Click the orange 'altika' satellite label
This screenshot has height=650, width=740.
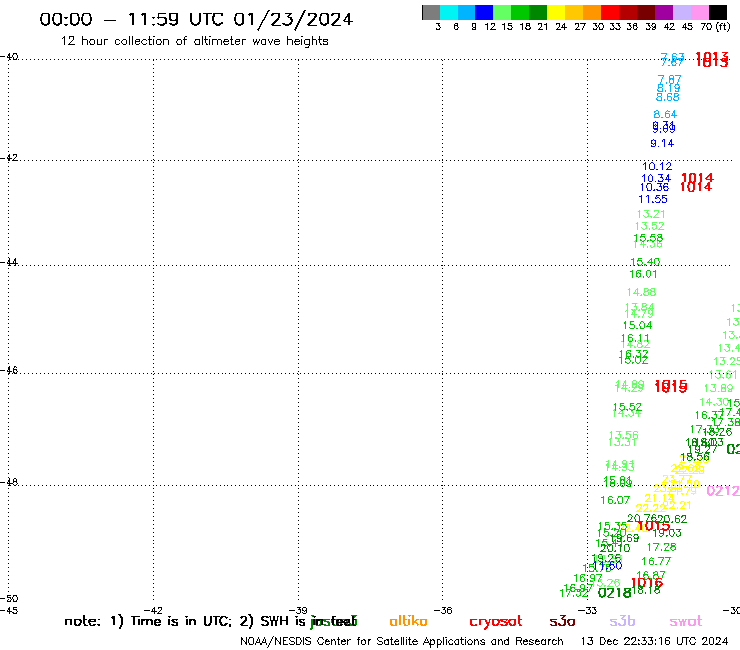click(x=408, y=621)
